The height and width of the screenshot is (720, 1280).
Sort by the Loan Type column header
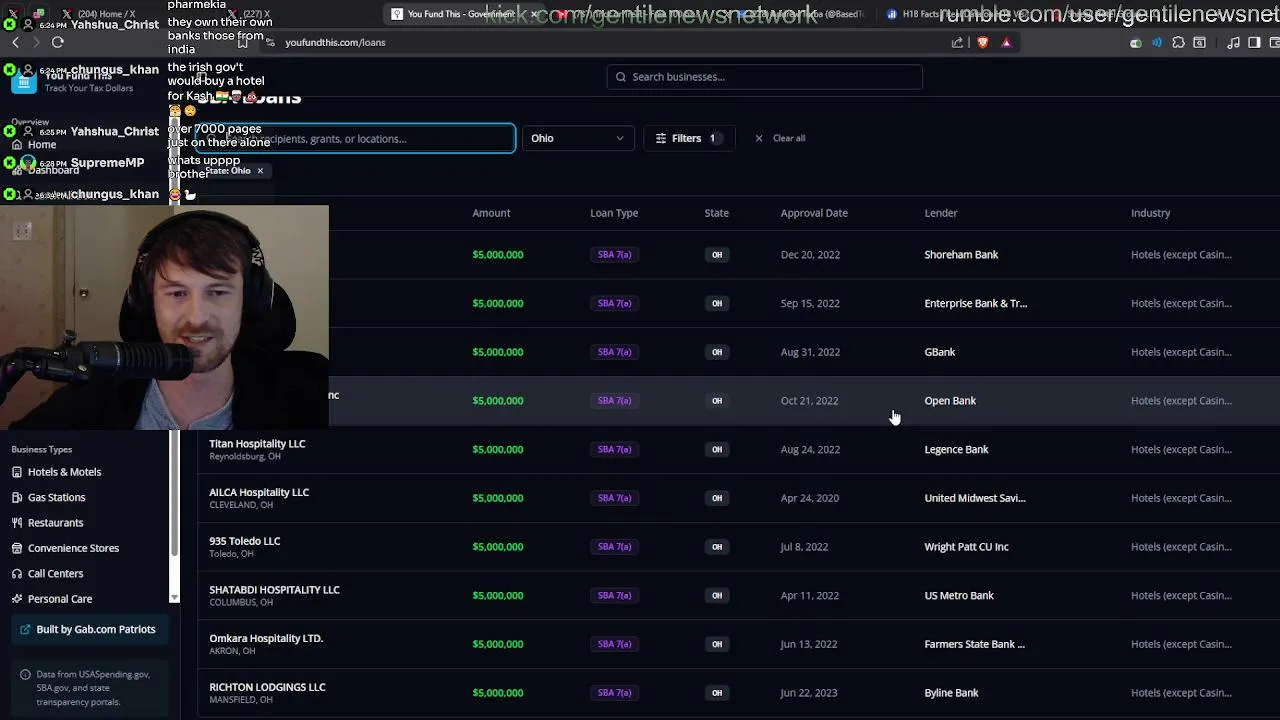click(614, 213)
